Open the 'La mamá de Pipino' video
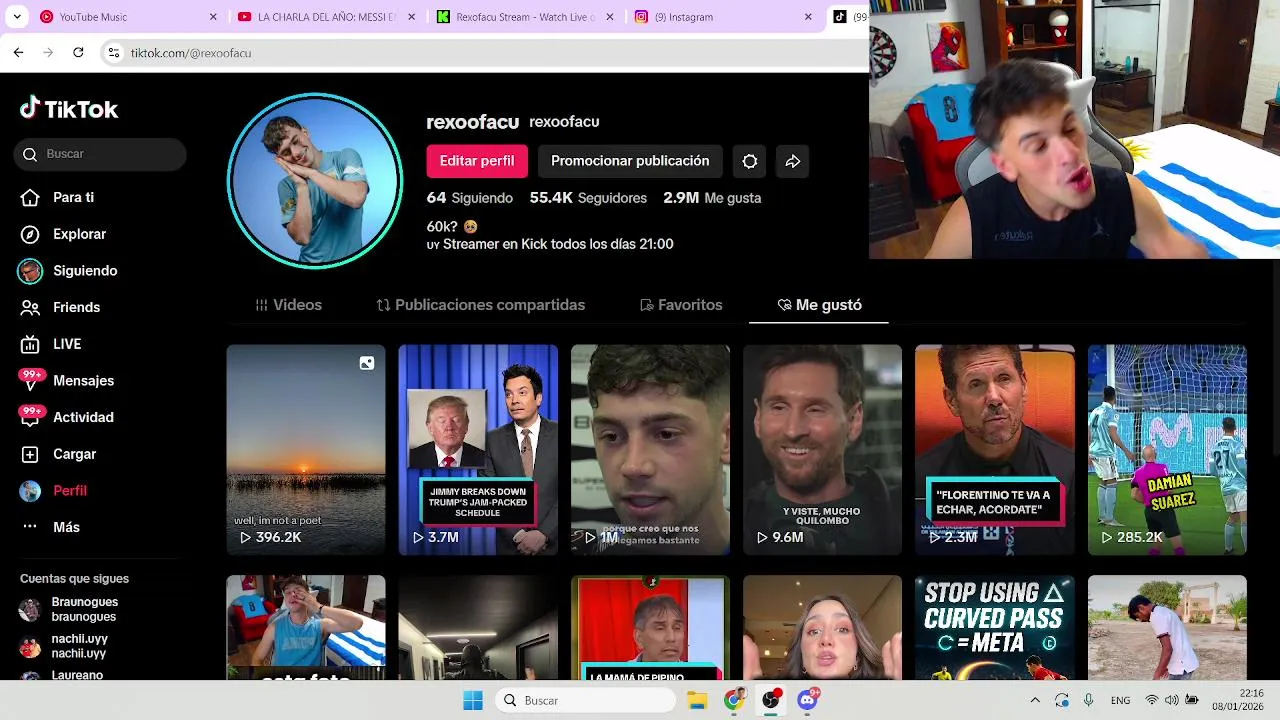 click(x=650, y=627)
